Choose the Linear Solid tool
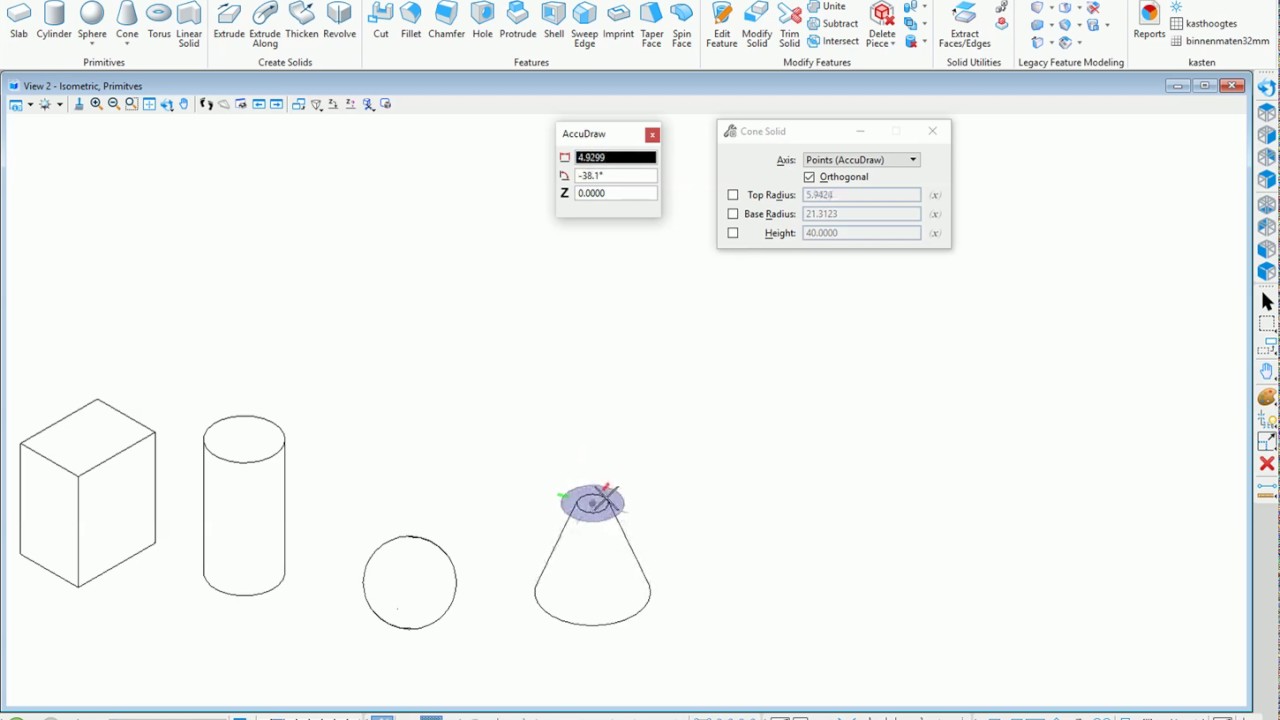Image resolution: width=1280 pixels, height=720 pixels. point(189,24)
